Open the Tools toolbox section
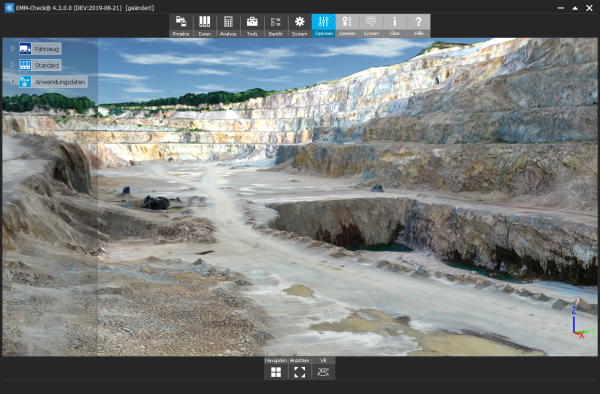 click(252, 26)
